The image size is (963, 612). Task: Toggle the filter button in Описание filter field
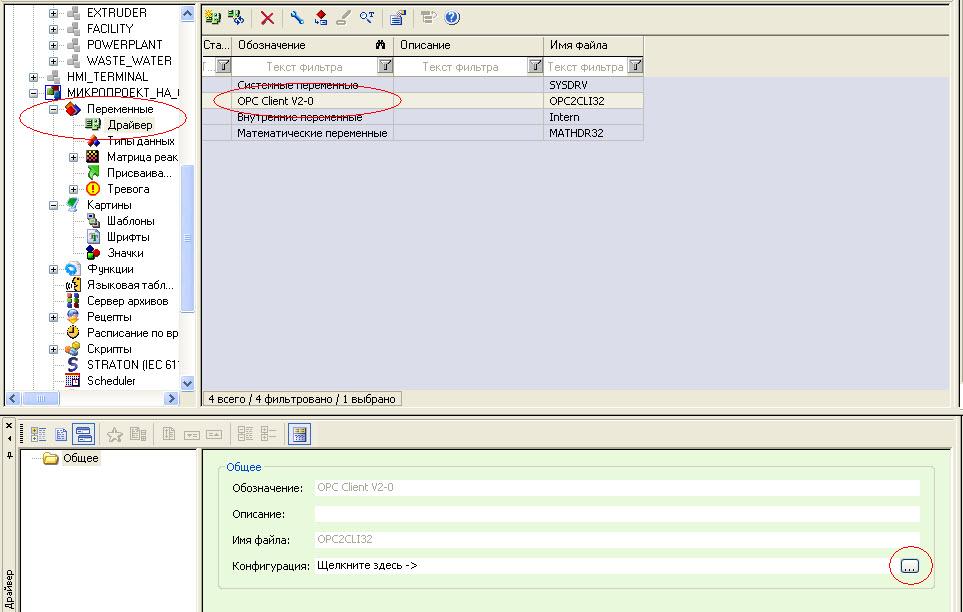tap(536, 66)
